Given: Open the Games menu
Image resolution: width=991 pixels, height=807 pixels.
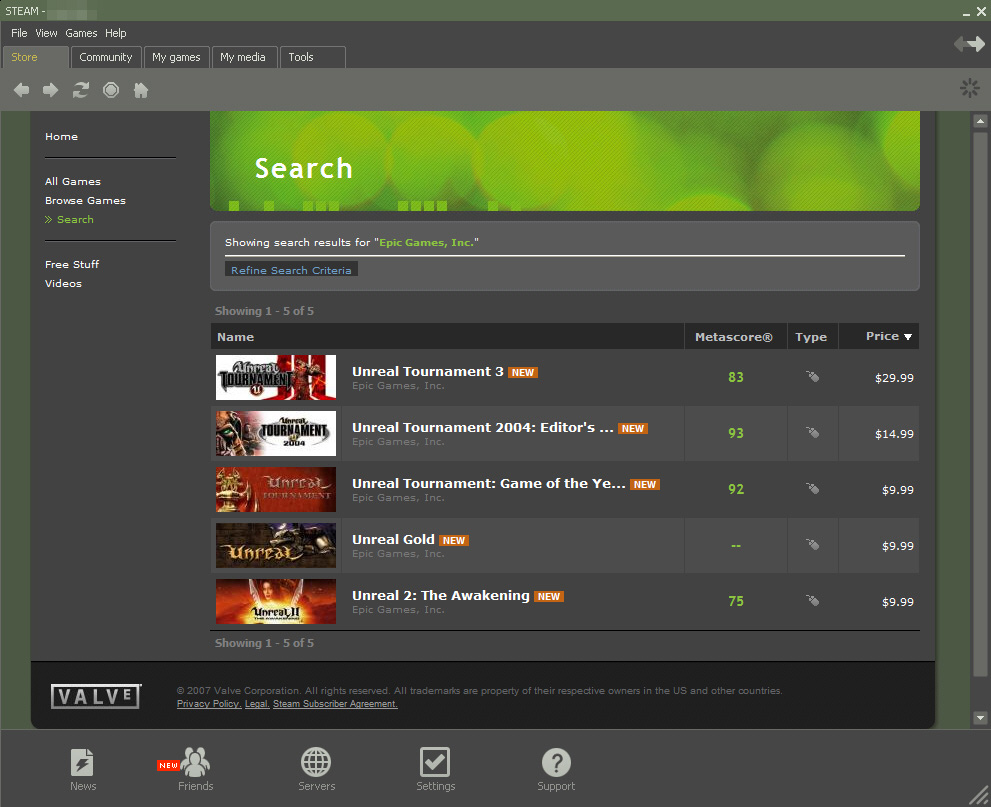Looking at the screenshot, I should [81, 33].
